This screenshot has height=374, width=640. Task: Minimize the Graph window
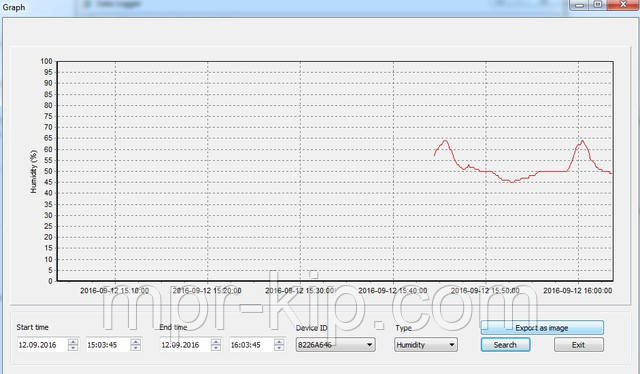pyautogui.click(x=579, y=5)
